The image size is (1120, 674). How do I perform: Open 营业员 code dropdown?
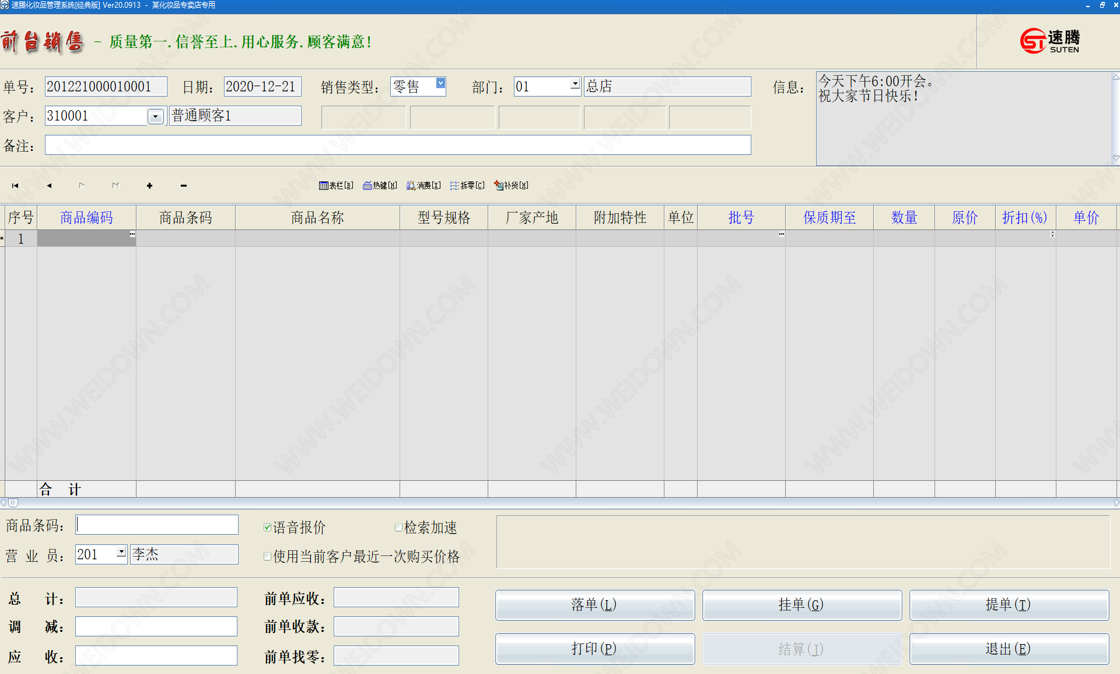tap(121, 552)
